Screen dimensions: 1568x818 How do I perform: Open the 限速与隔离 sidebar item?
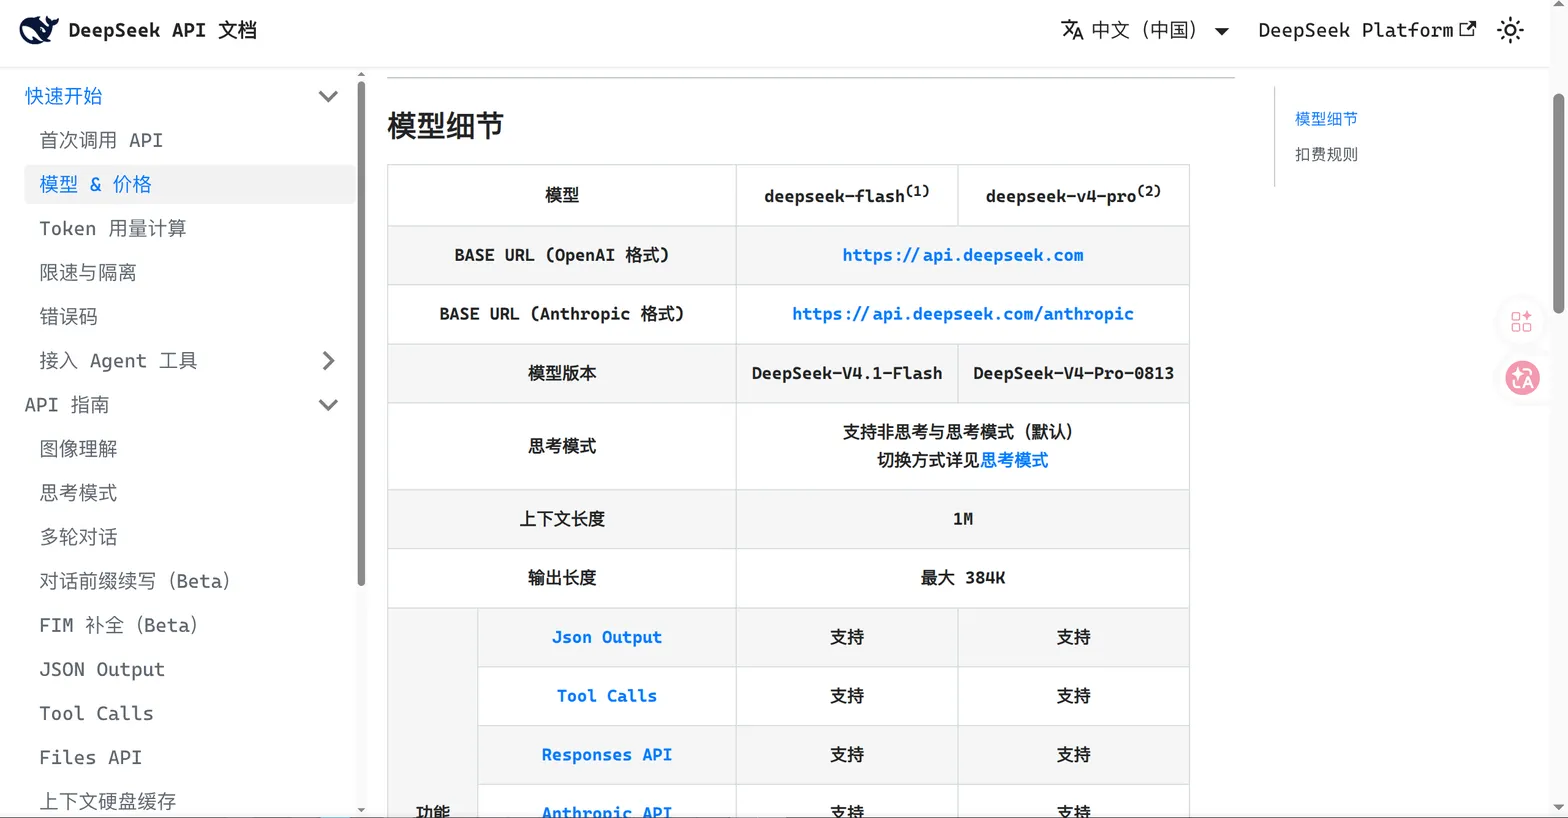88,272
